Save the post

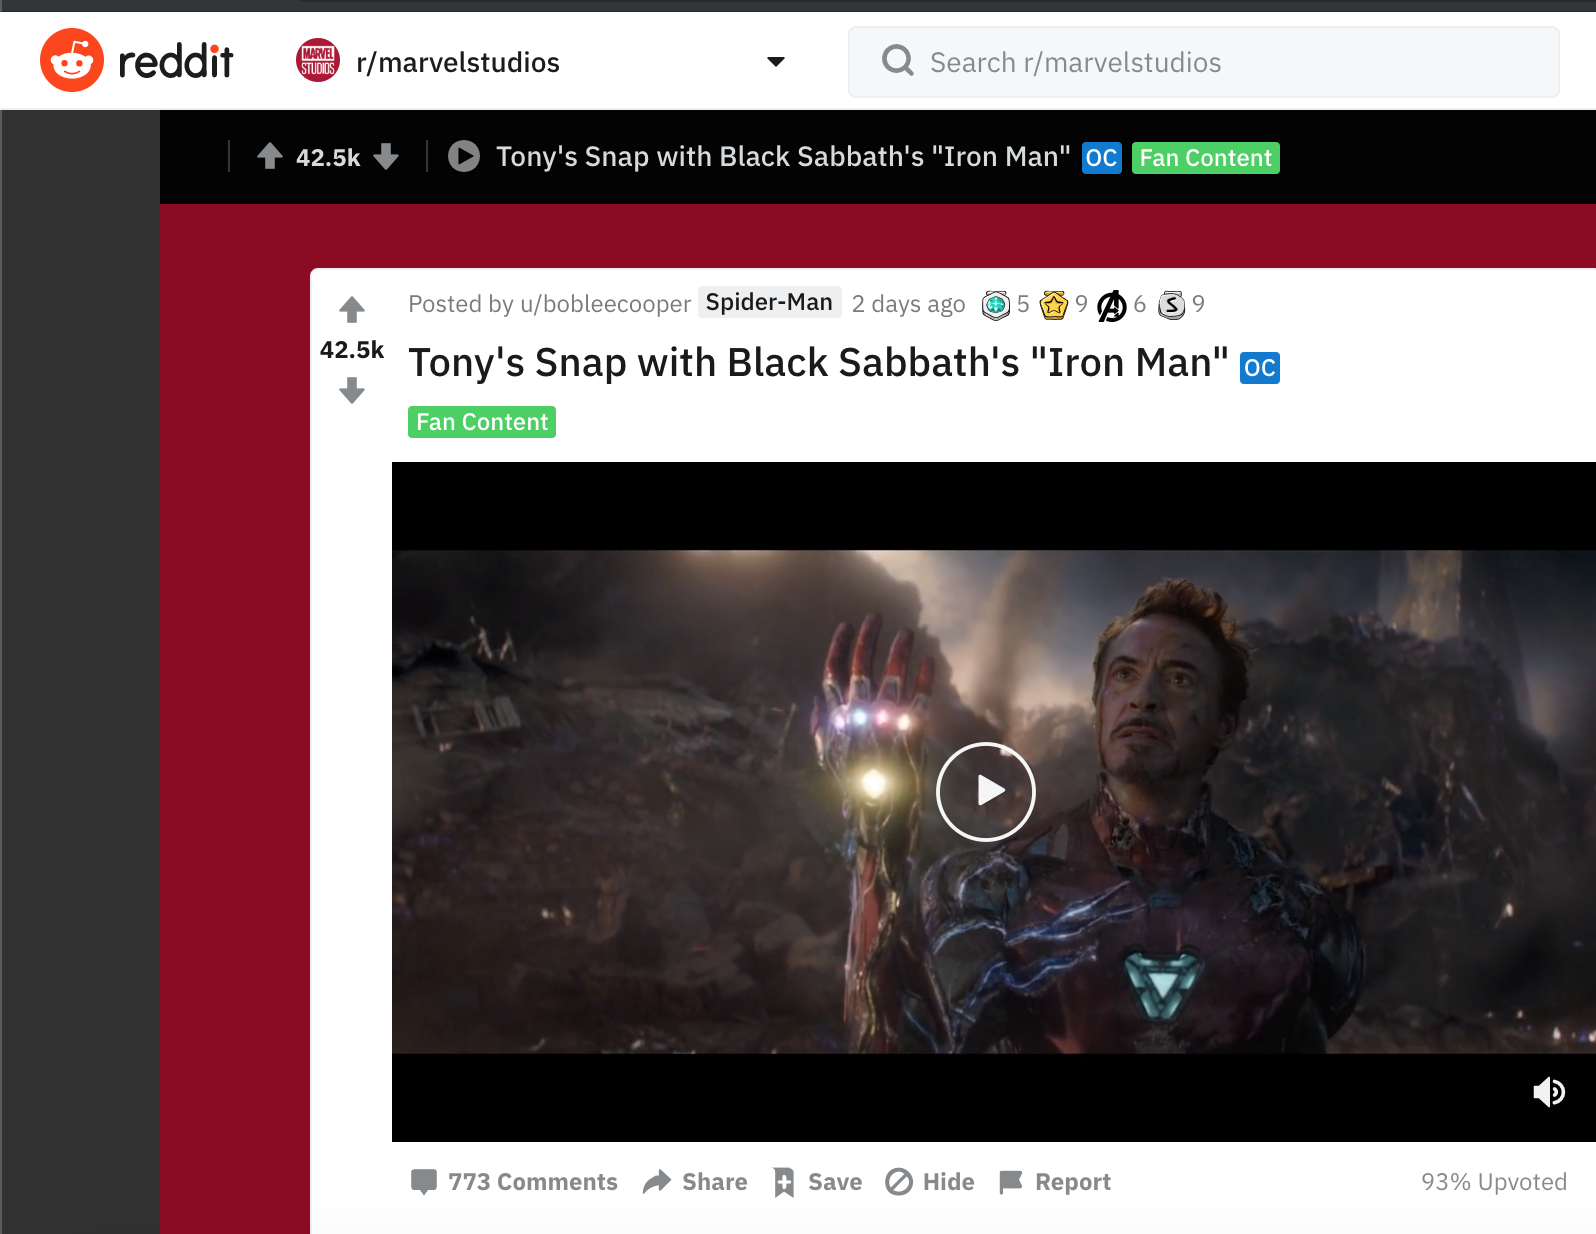pyautogui.click(x=817, y=1182)
